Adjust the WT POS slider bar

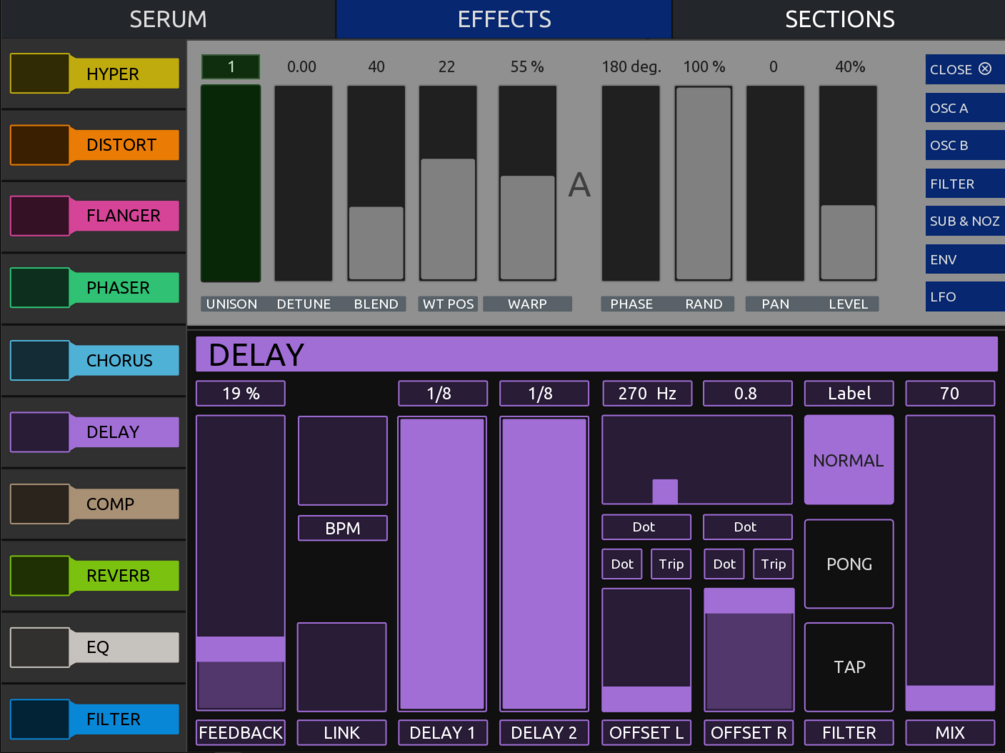[447, 183]
